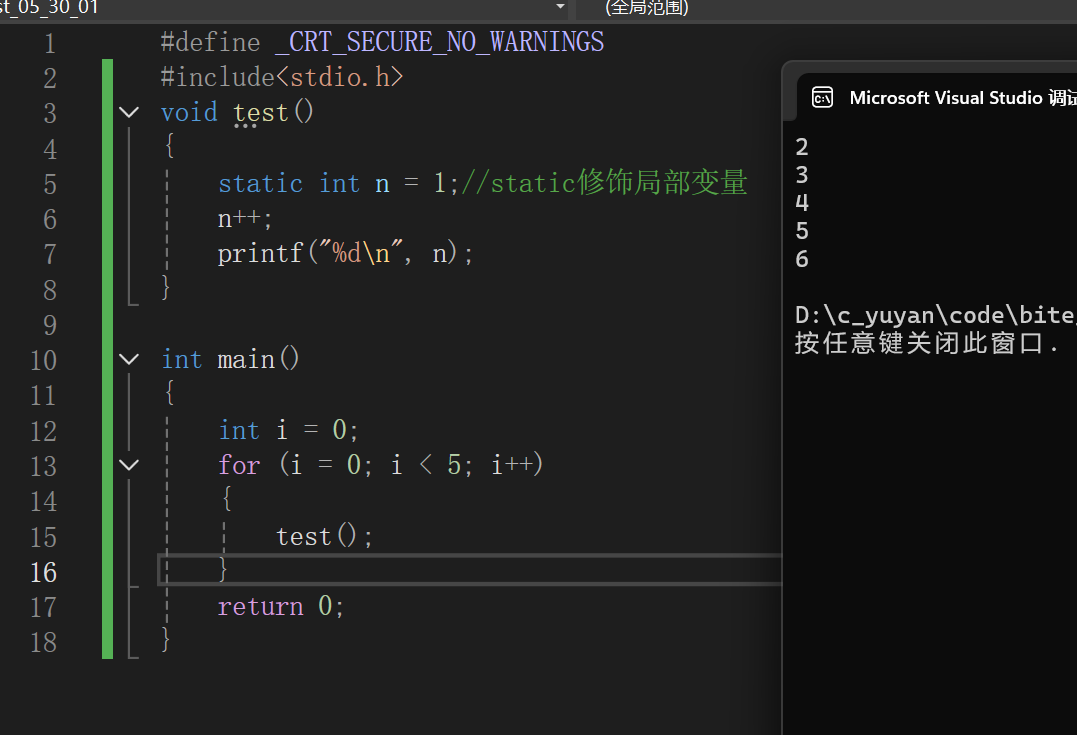Click the static int n = 1 declaration

click(338, 183)
